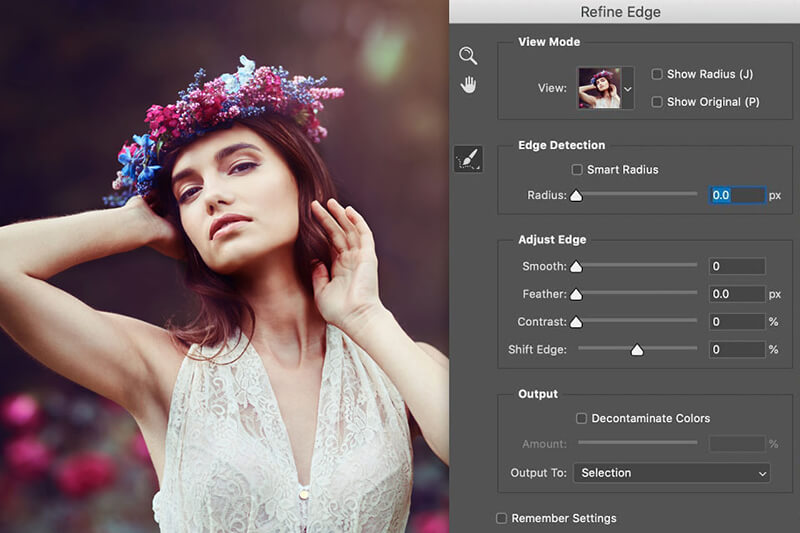
Task: Select the Hand pan tool
Action: [468, 85]
